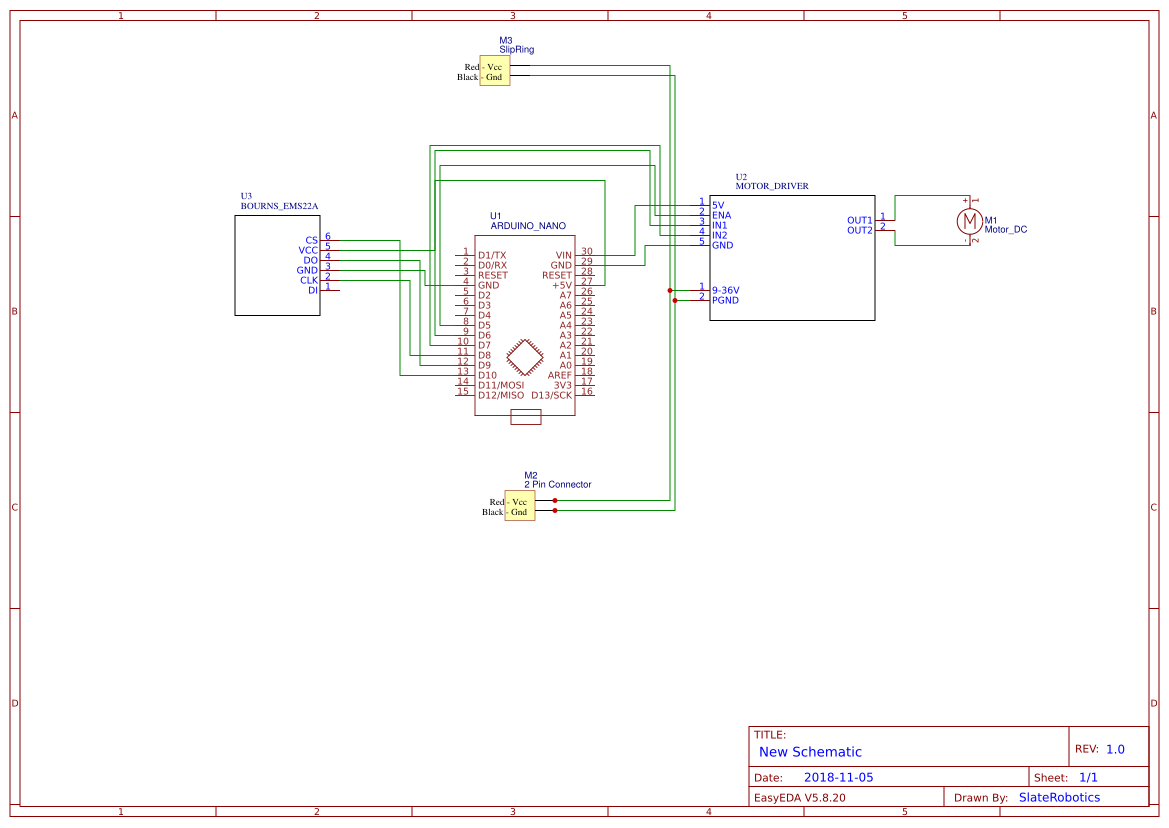Image resolution: width=1169 pixels, height=828 pixels.
Task: Click the SlateRobotics Drawn By entry
Action: tap(1059, 797)
